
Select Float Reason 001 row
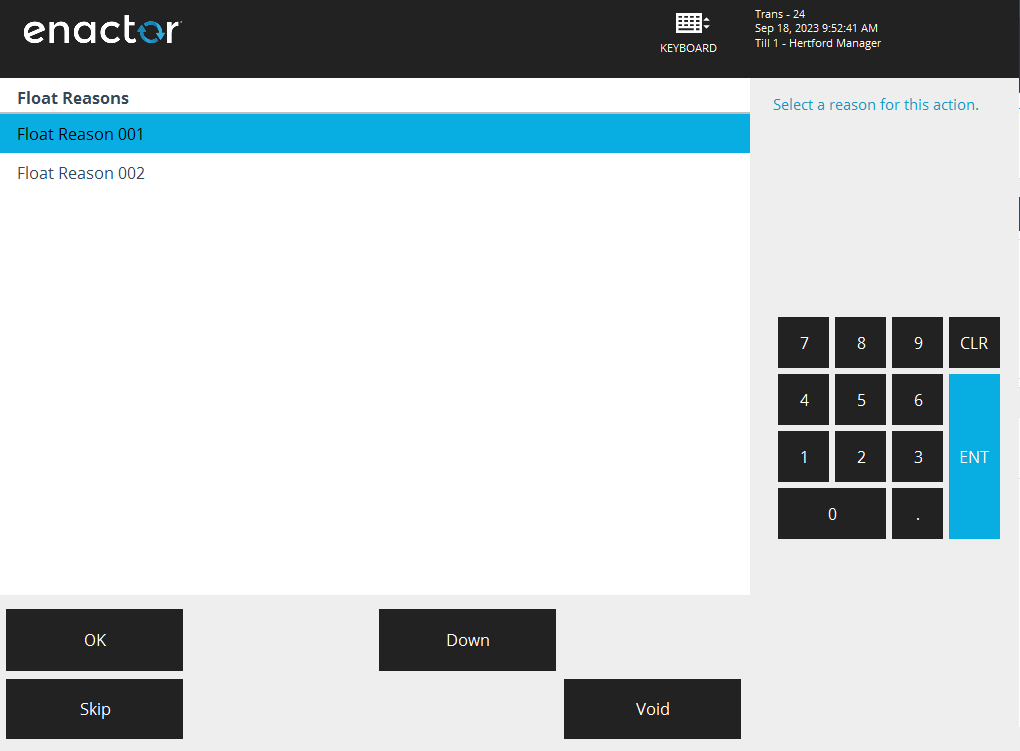(375, 134)
